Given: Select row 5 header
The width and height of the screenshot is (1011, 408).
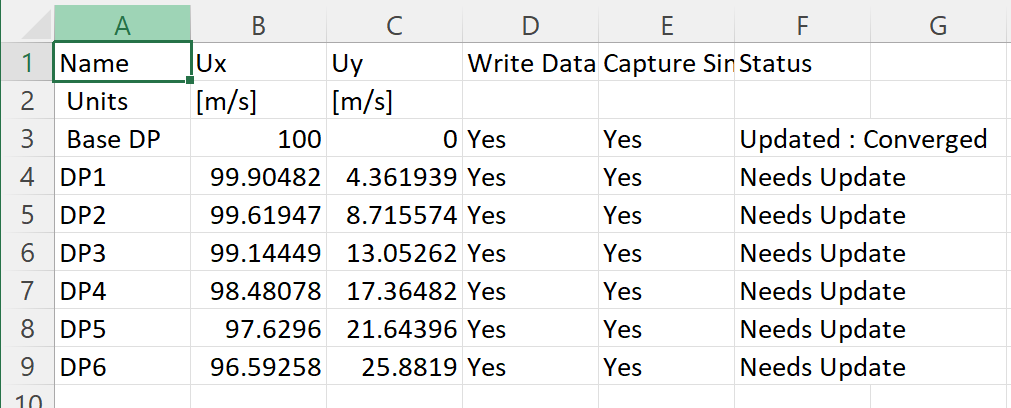Looking at the screenshot, I should pyautogui.click(x=27, y=215).
